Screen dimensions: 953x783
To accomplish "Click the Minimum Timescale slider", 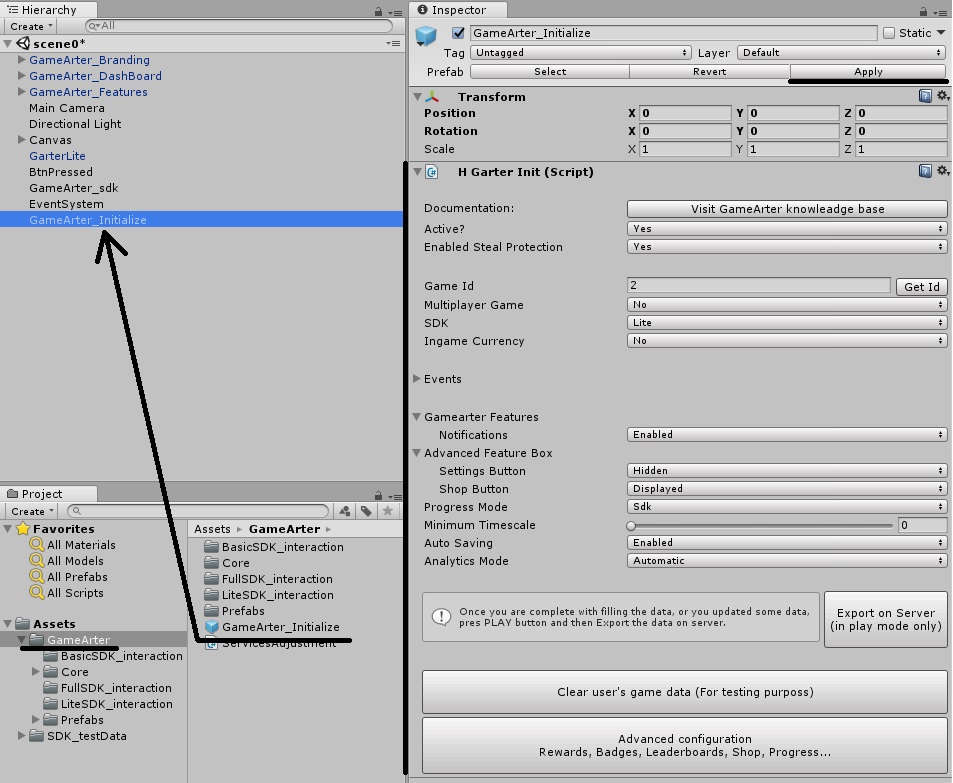I will point(760,525).
